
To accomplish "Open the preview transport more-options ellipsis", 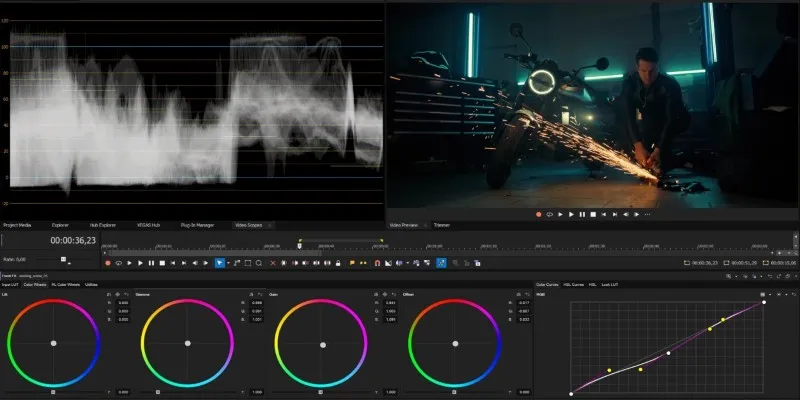I will pos(647,215).
